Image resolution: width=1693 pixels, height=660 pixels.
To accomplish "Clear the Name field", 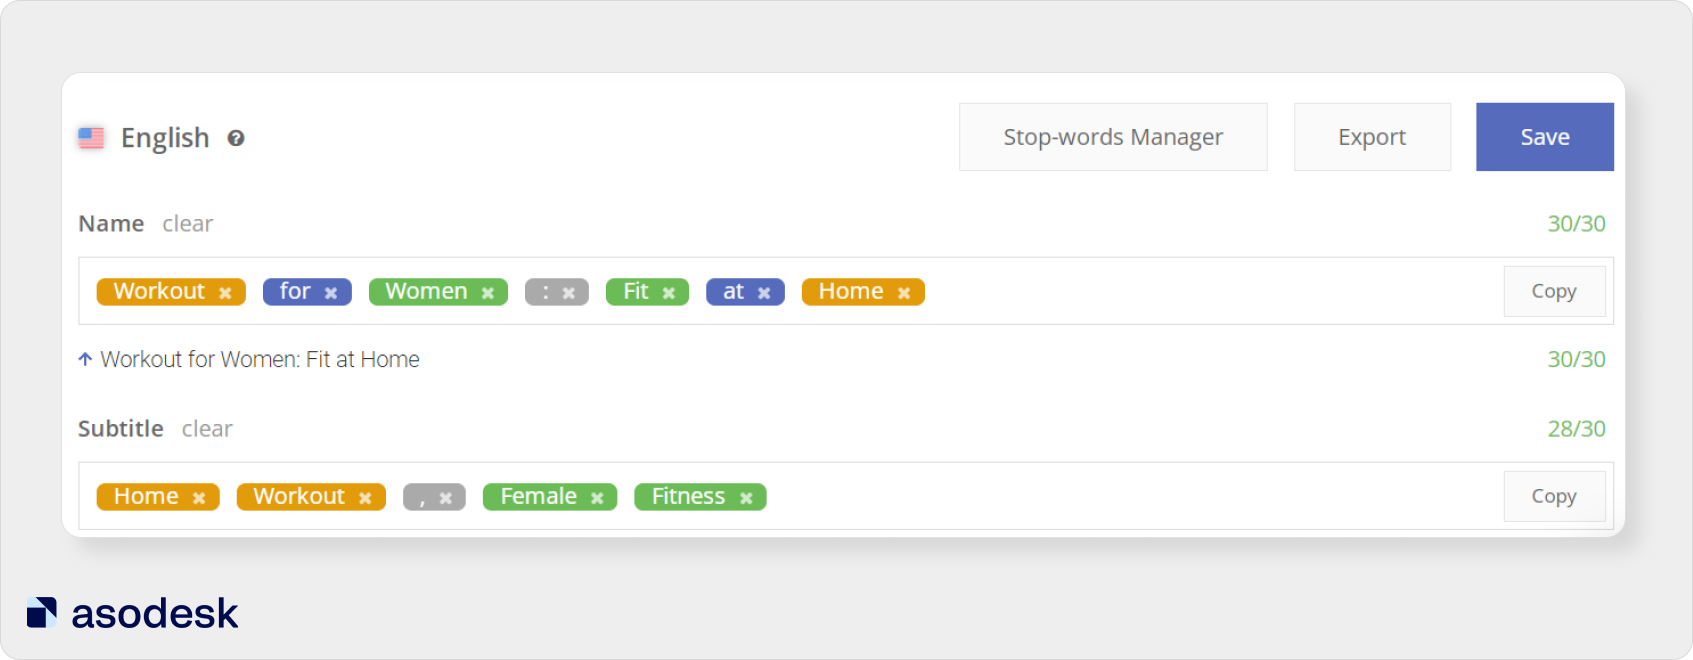I will click(x=188, y=224).
